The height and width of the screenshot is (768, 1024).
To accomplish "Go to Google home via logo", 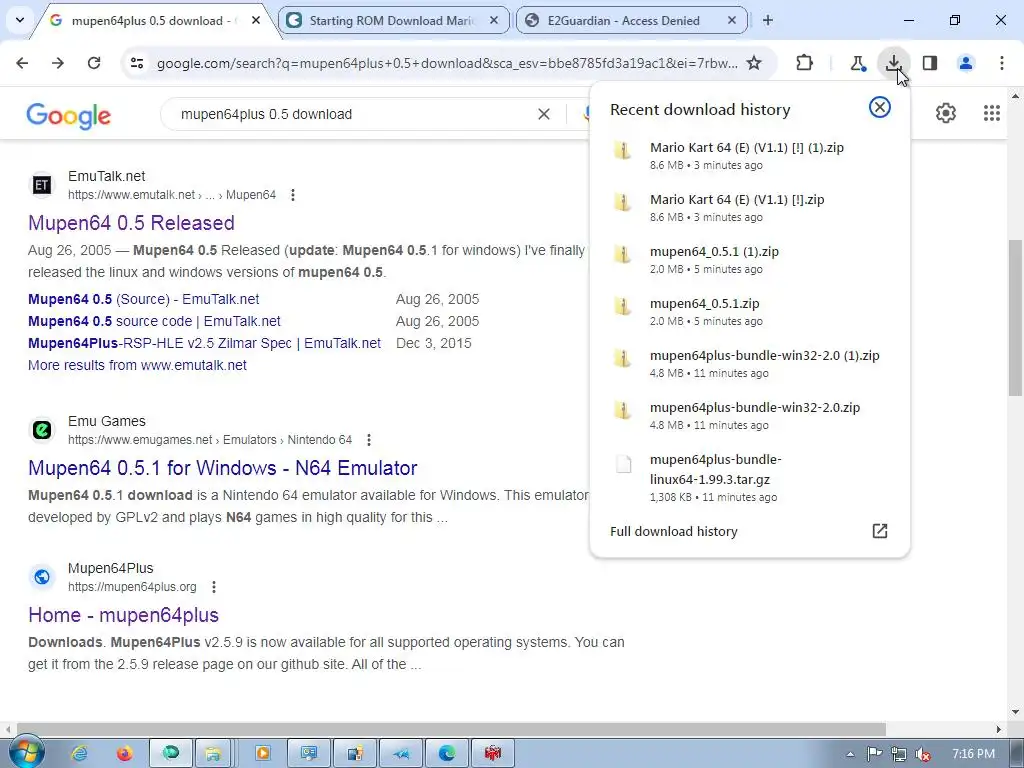I will (69, 116).
